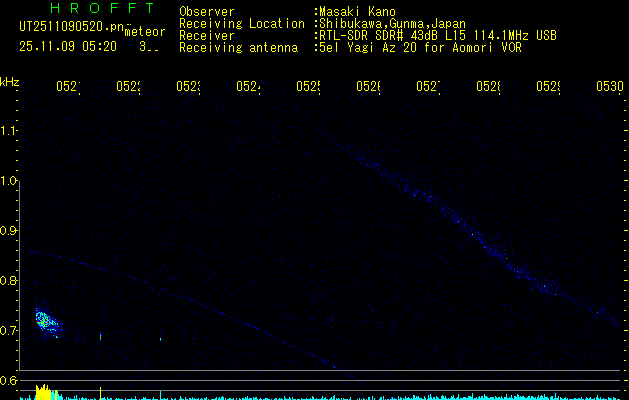Select RTL-SDR receiver details text
The image size is (629, 400).
438,36
